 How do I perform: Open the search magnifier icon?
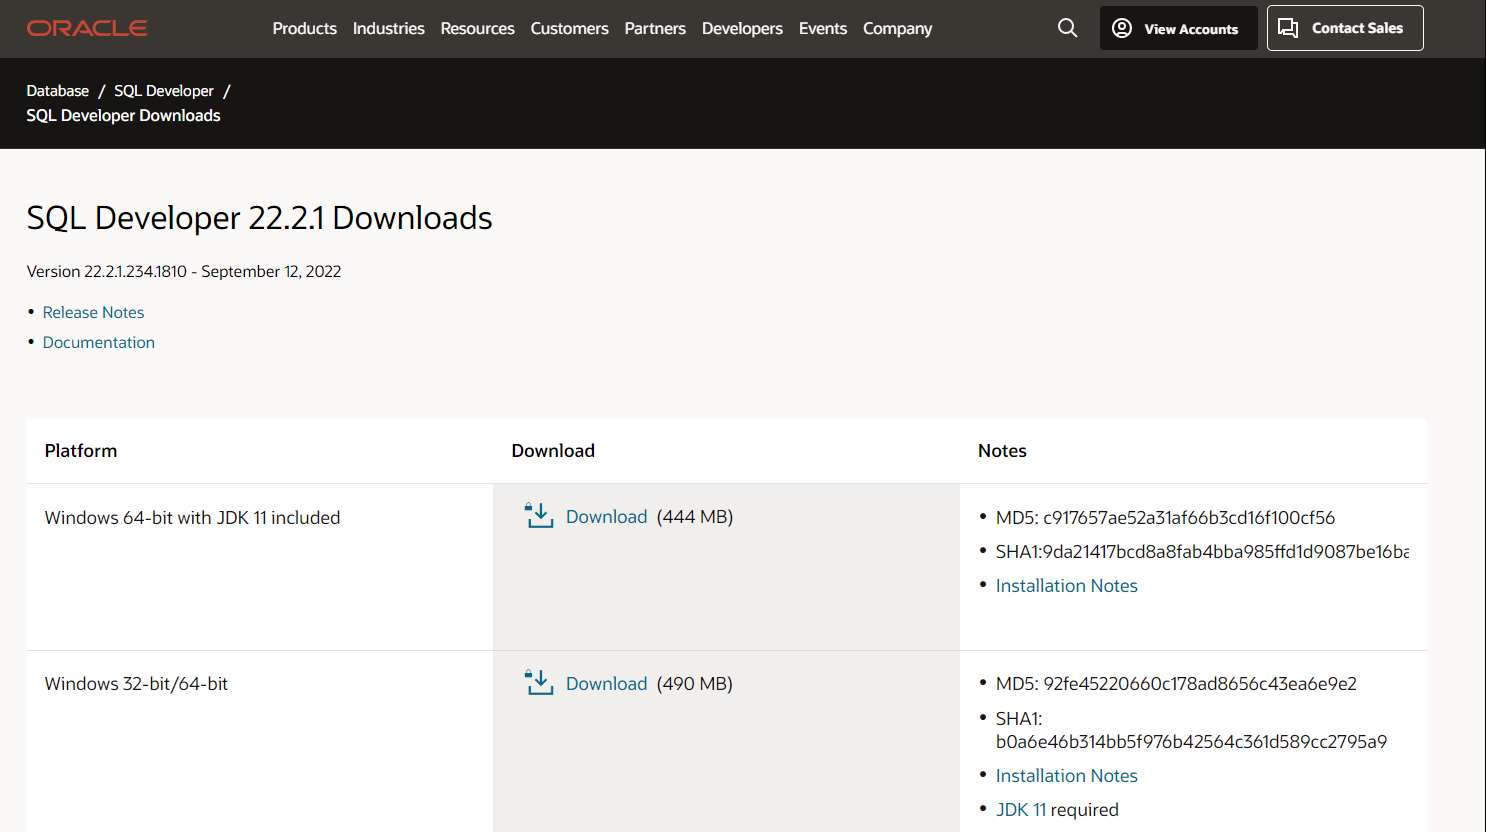coord(1068,28)
